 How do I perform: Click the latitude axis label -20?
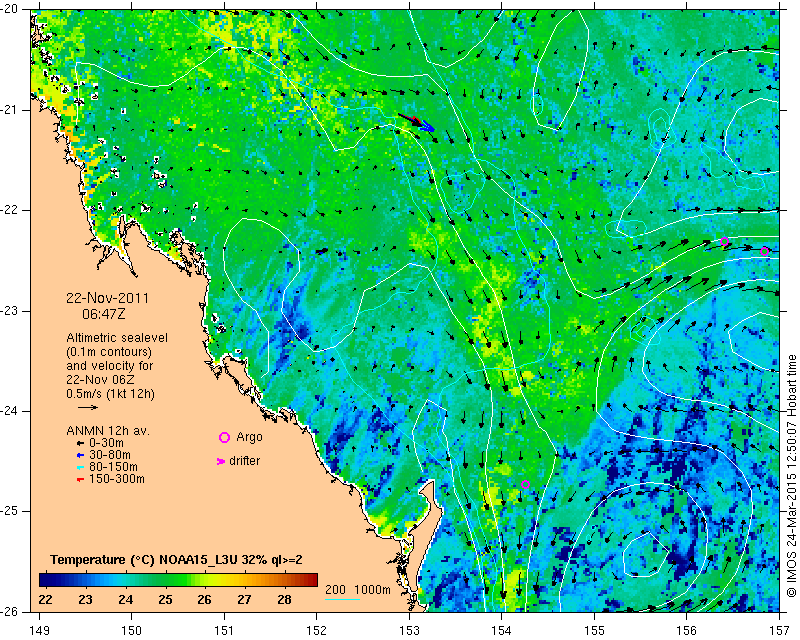[x=9, y=9]
